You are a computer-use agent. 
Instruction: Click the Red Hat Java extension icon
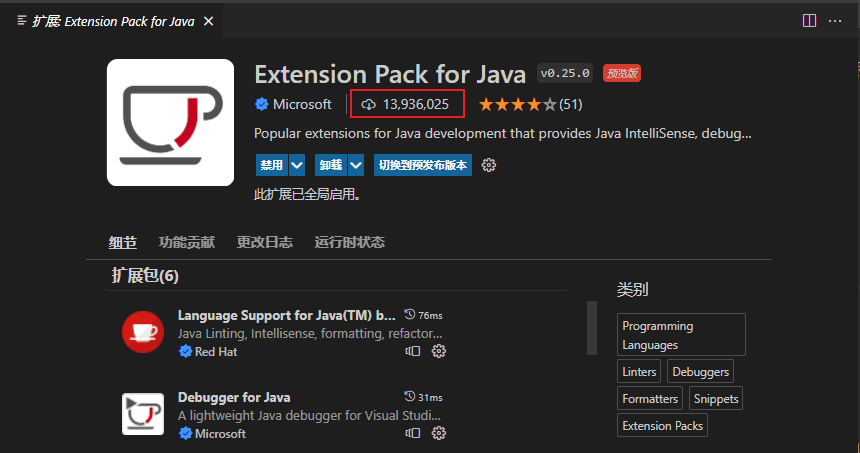(x=143, y=332)
